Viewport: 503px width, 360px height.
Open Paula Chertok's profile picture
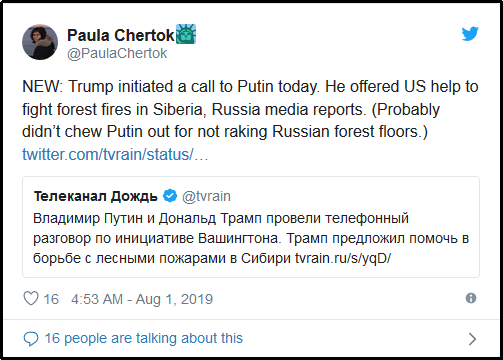(x=40, y=42)
